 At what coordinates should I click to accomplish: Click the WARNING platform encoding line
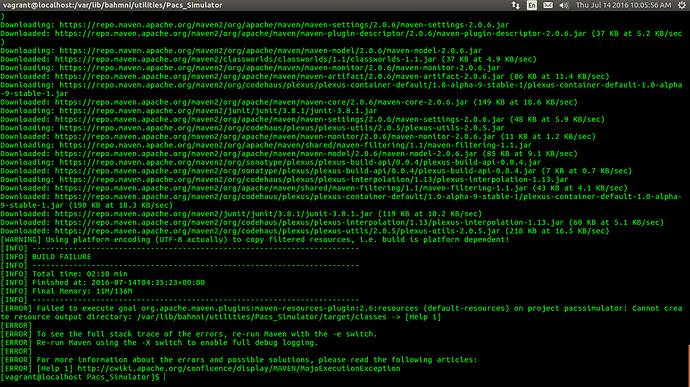[x=255, y=240]
